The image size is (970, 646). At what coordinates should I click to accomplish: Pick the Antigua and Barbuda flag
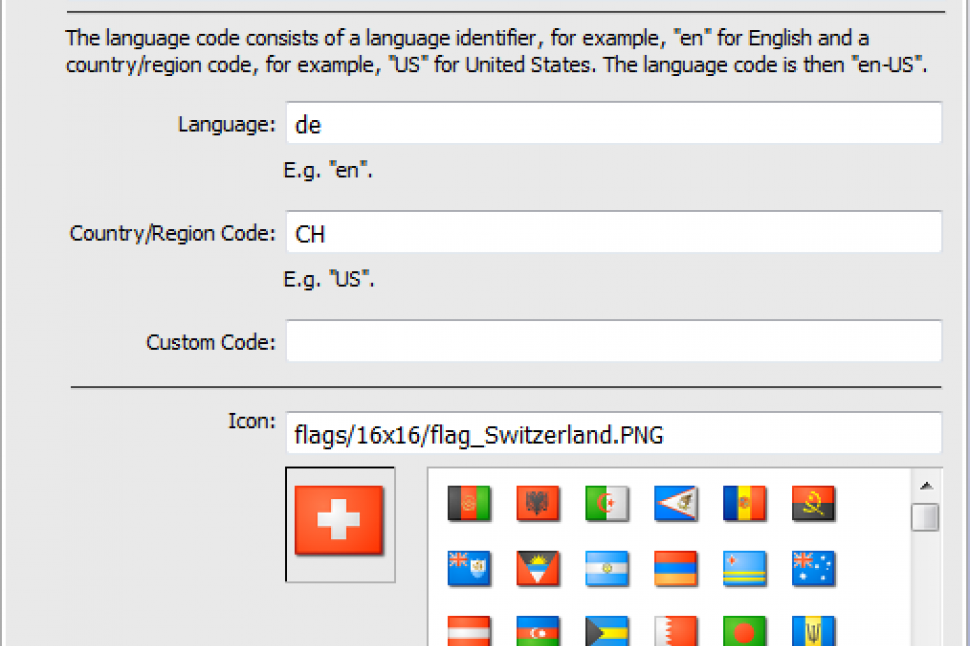[x=538, y=568]
